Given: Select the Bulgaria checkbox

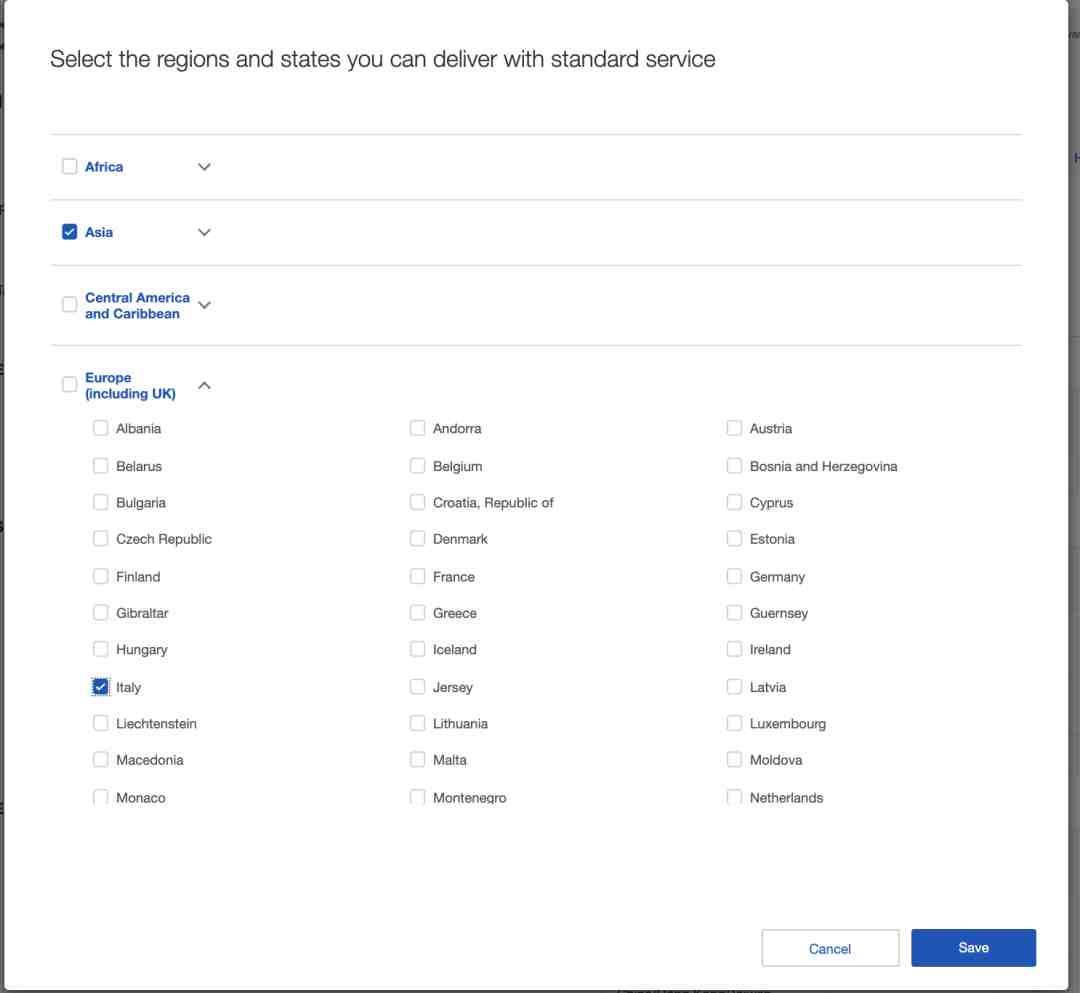Looking at the screenshot, I should (x=101, y=502).
